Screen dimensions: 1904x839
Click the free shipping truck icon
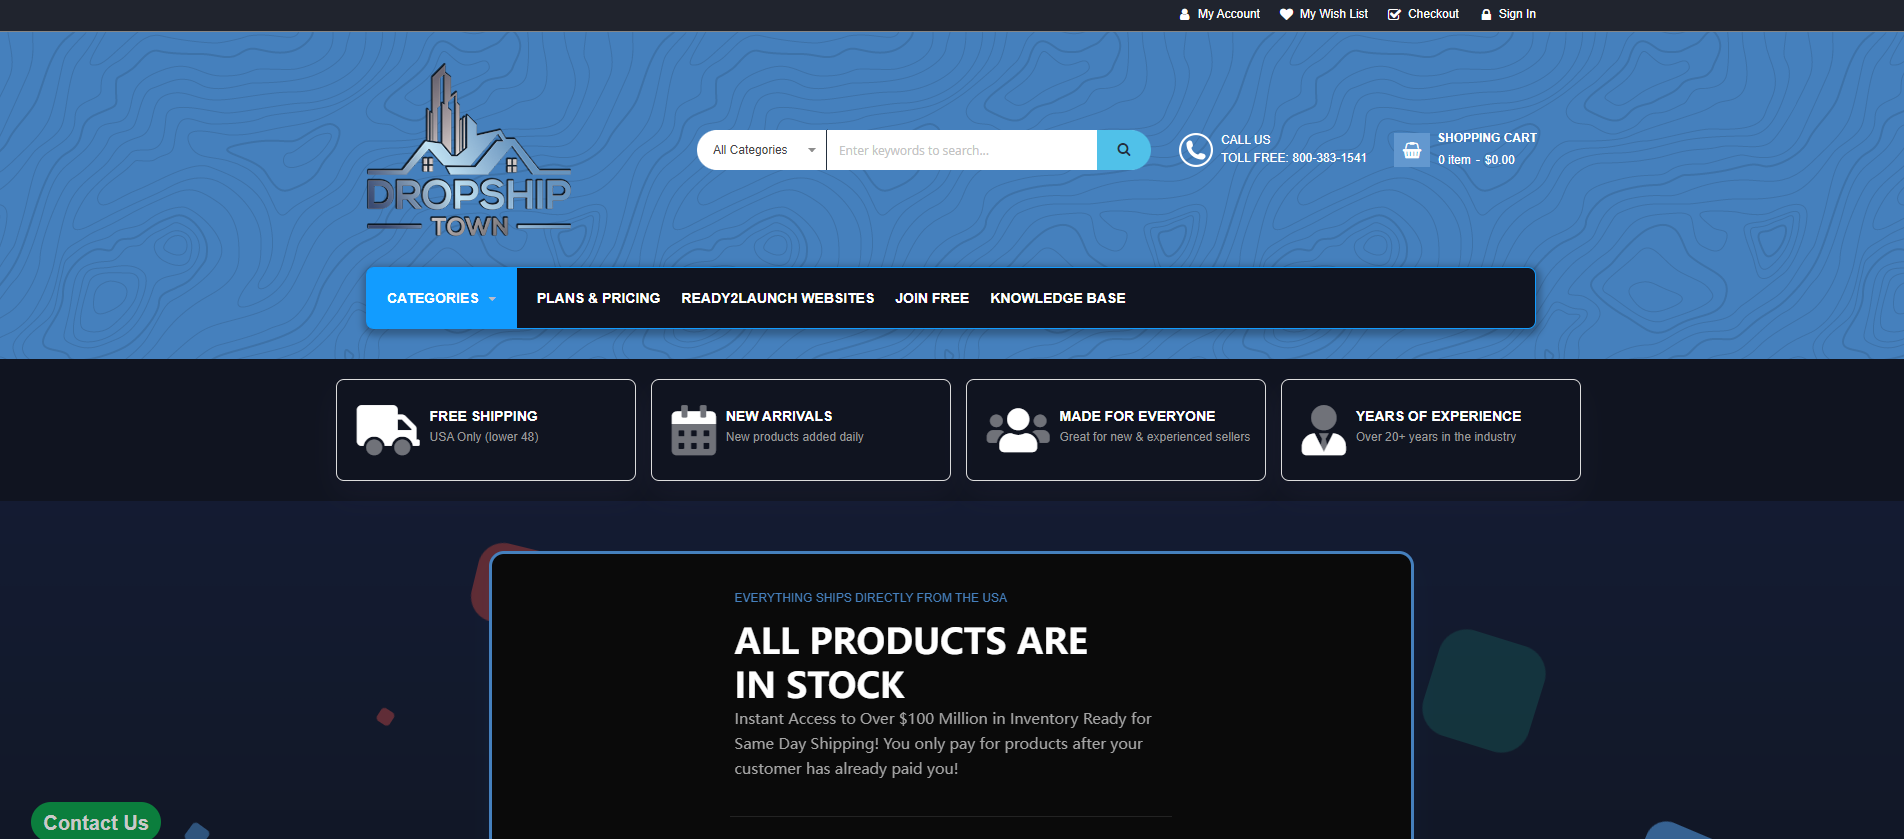point(388,430)
